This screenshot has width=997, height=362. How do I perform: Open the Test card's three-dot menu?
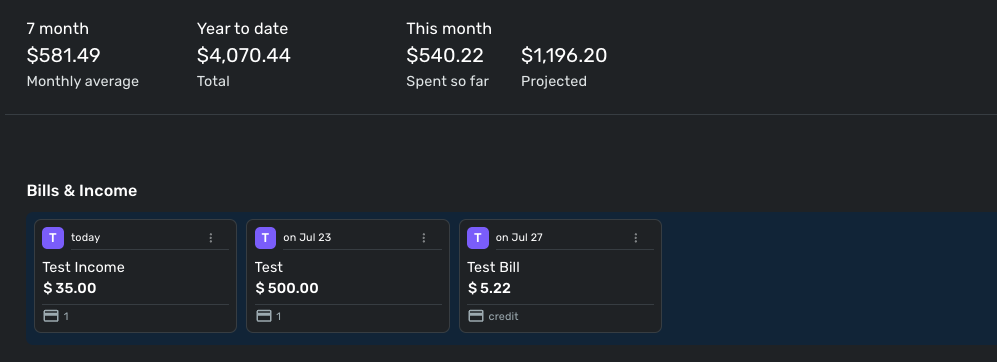pos(424,238)
